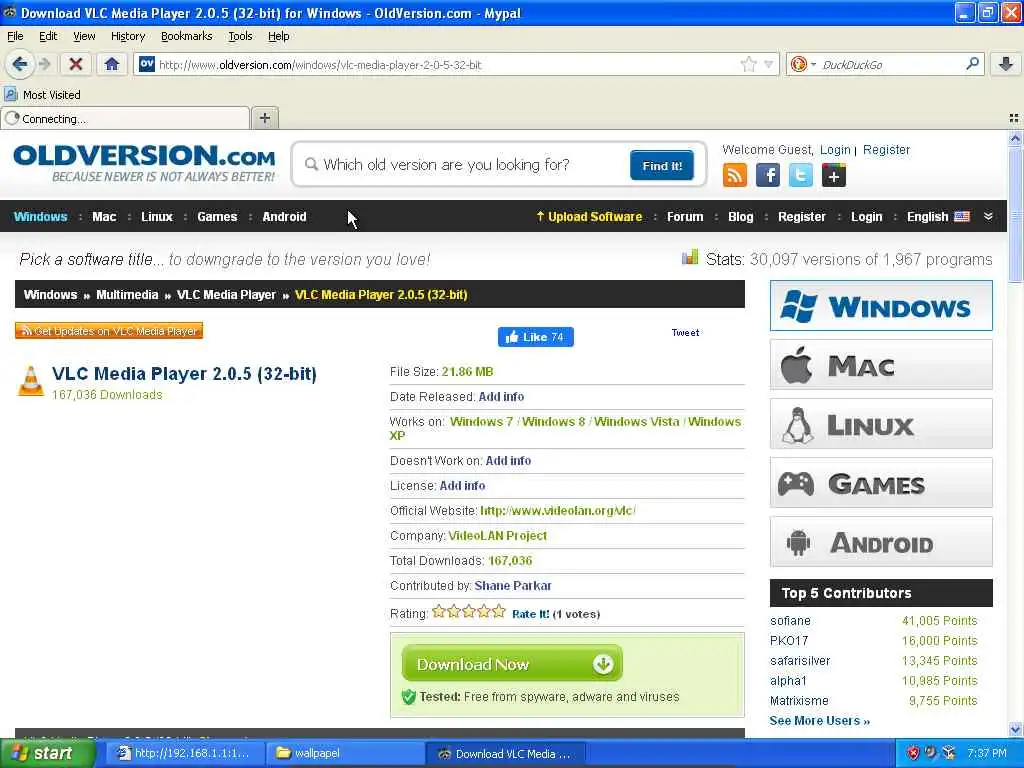Click the Tweet link
The image size is (1024, 768).
click(x=685, y=332)
